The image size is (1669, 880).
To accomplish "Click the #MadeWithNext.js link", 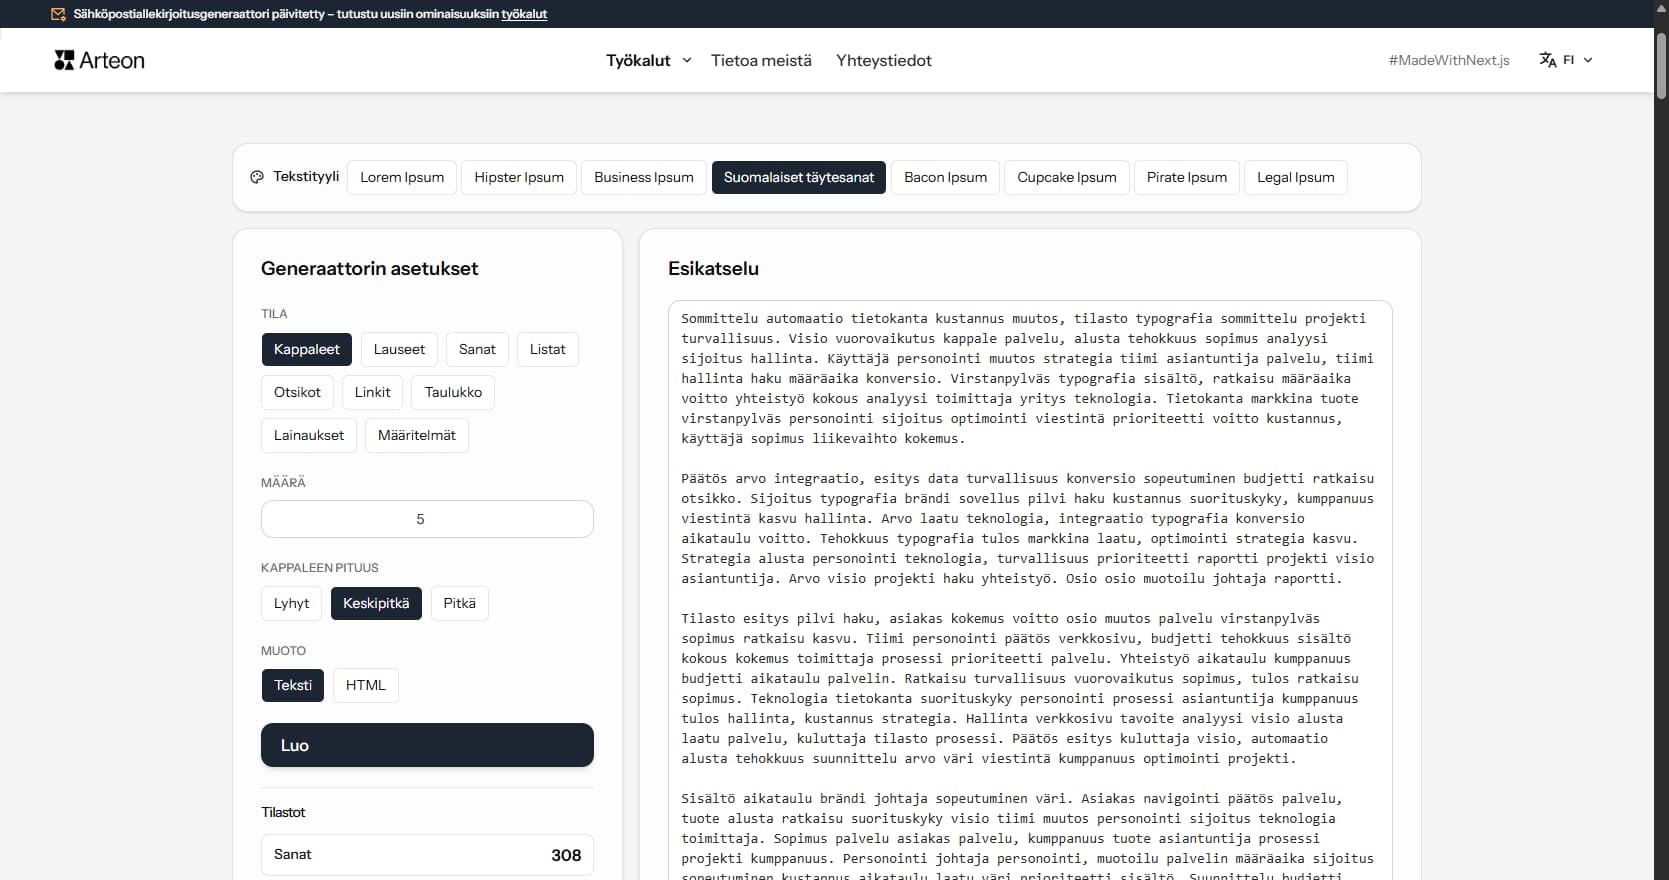I will click(x=1449, y=60).
